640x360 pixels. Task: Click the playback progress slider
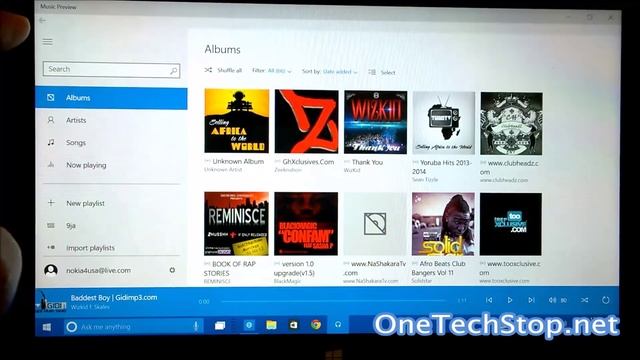333,301
